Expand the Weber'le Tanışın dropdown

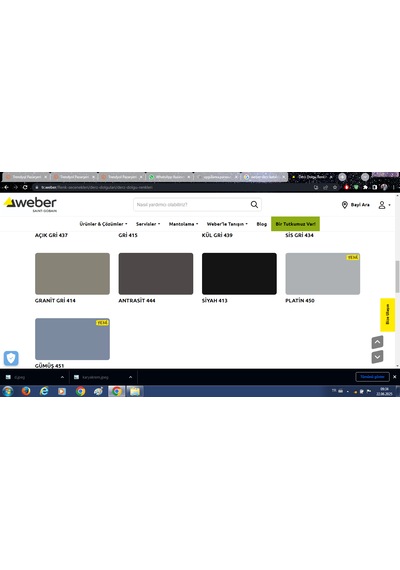pyautogui.click(x=227, y=224)
